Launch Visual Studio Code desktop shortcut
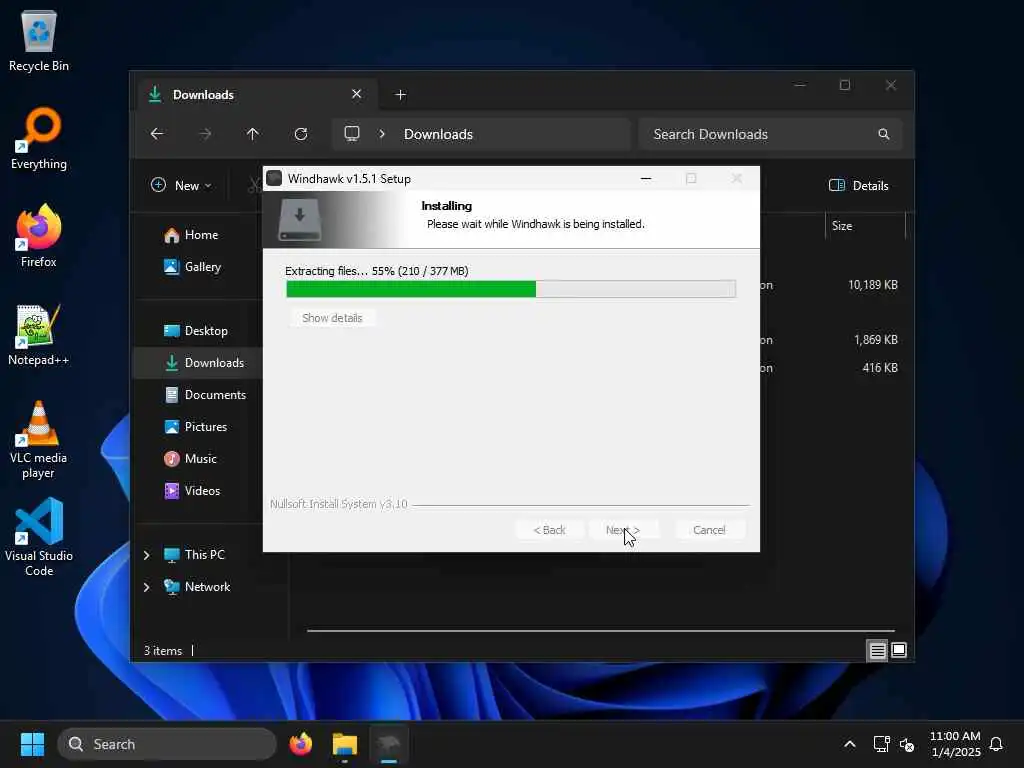The width and height of the screenshot is (1024, 768). 39,538
